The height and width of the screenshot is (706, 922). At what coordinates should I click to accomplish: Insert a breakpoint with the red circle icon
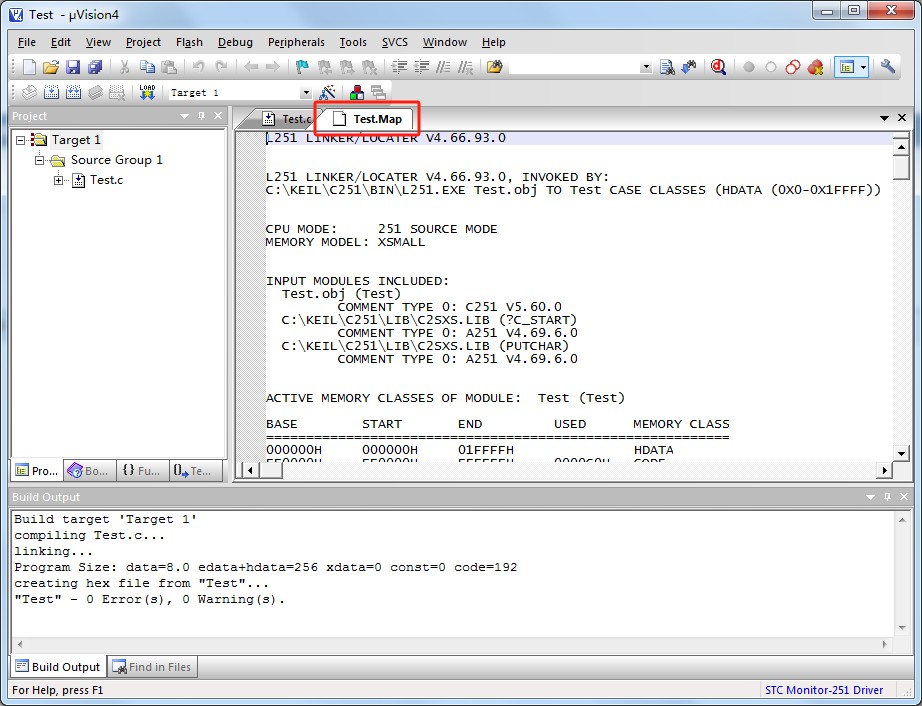749,67
